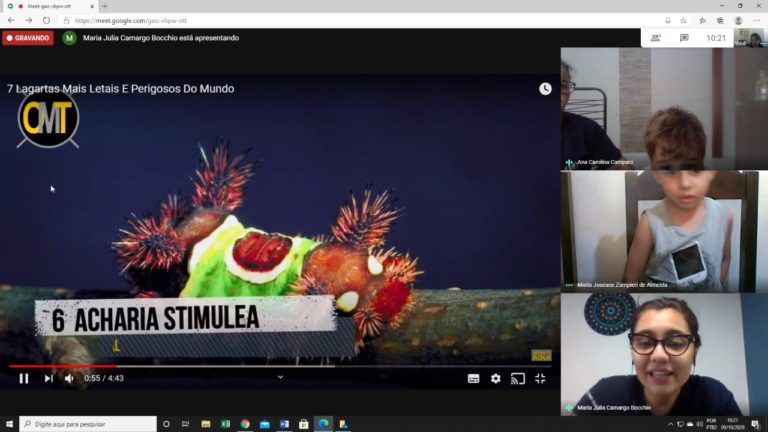View site lock information icon
This screenshot has height=432, width=768.
click(x=67, y=21)
